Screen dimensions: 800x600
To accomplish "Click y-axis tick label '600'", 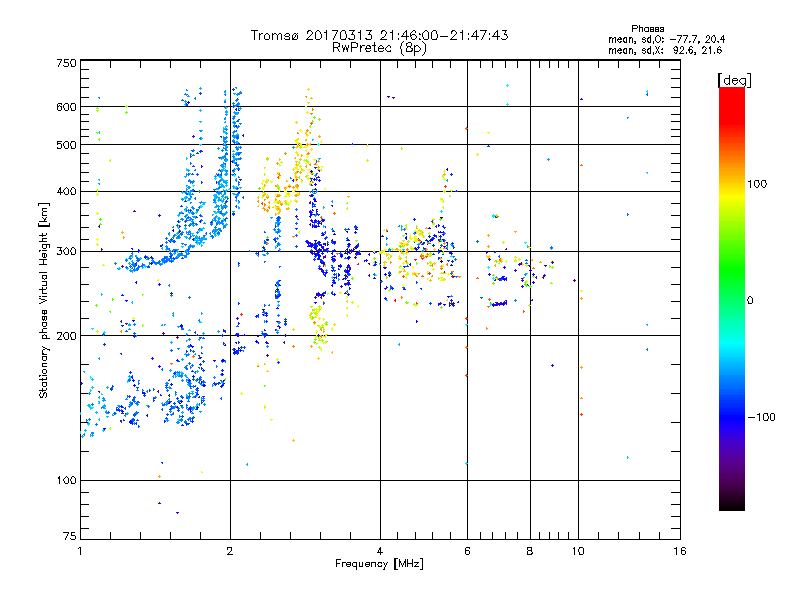I will click(66, 107).
